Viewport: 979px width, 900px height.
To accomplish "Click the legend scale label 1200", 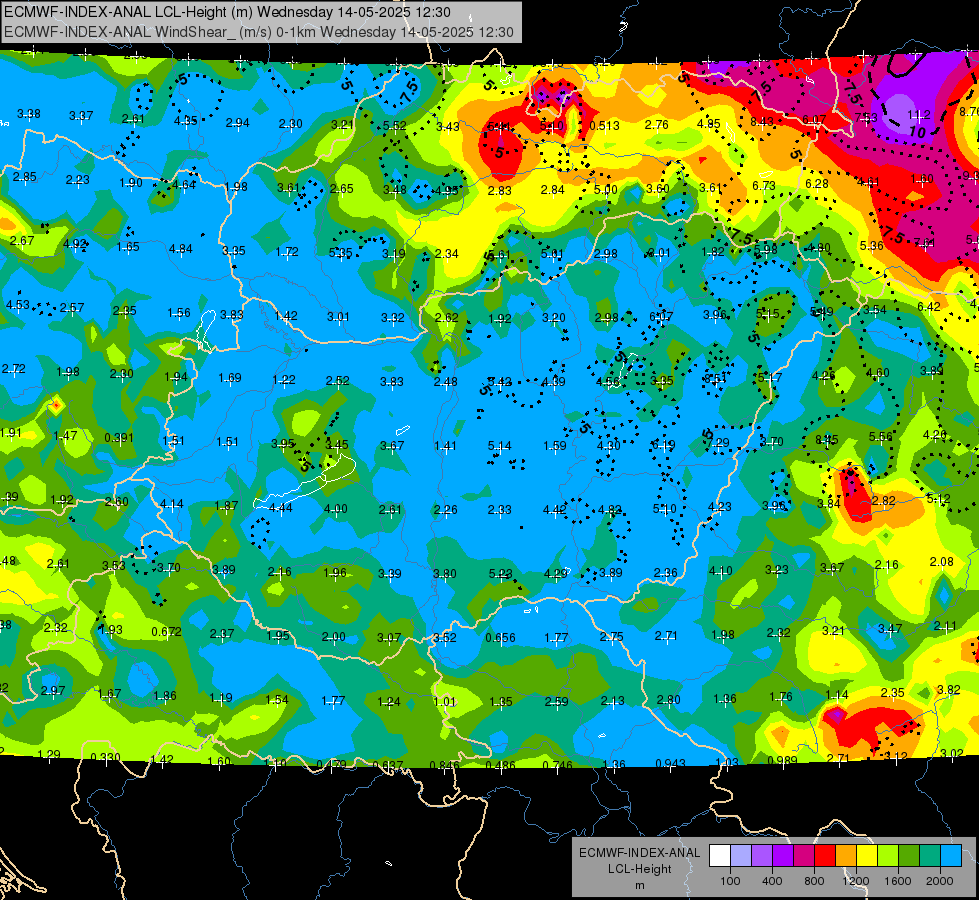I will coord(856,881).
